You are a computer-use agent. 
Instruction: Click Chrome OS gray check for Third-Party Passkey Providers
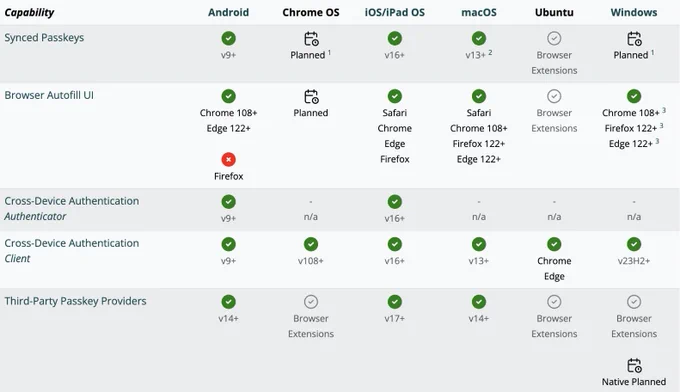point(311,302)
